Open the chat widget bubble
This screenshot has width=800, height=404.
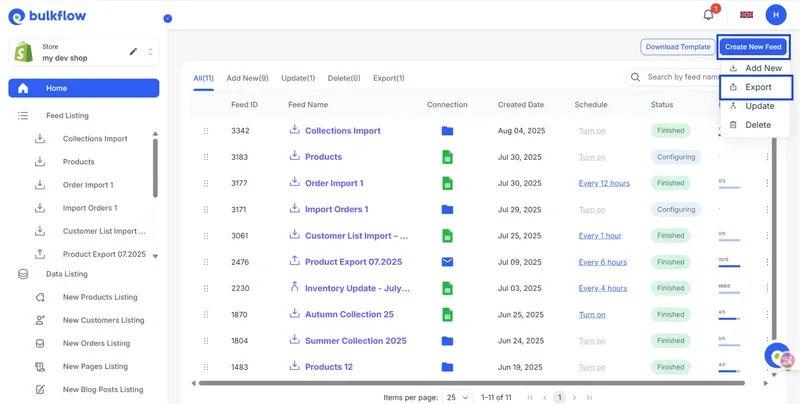coord(778,356)
